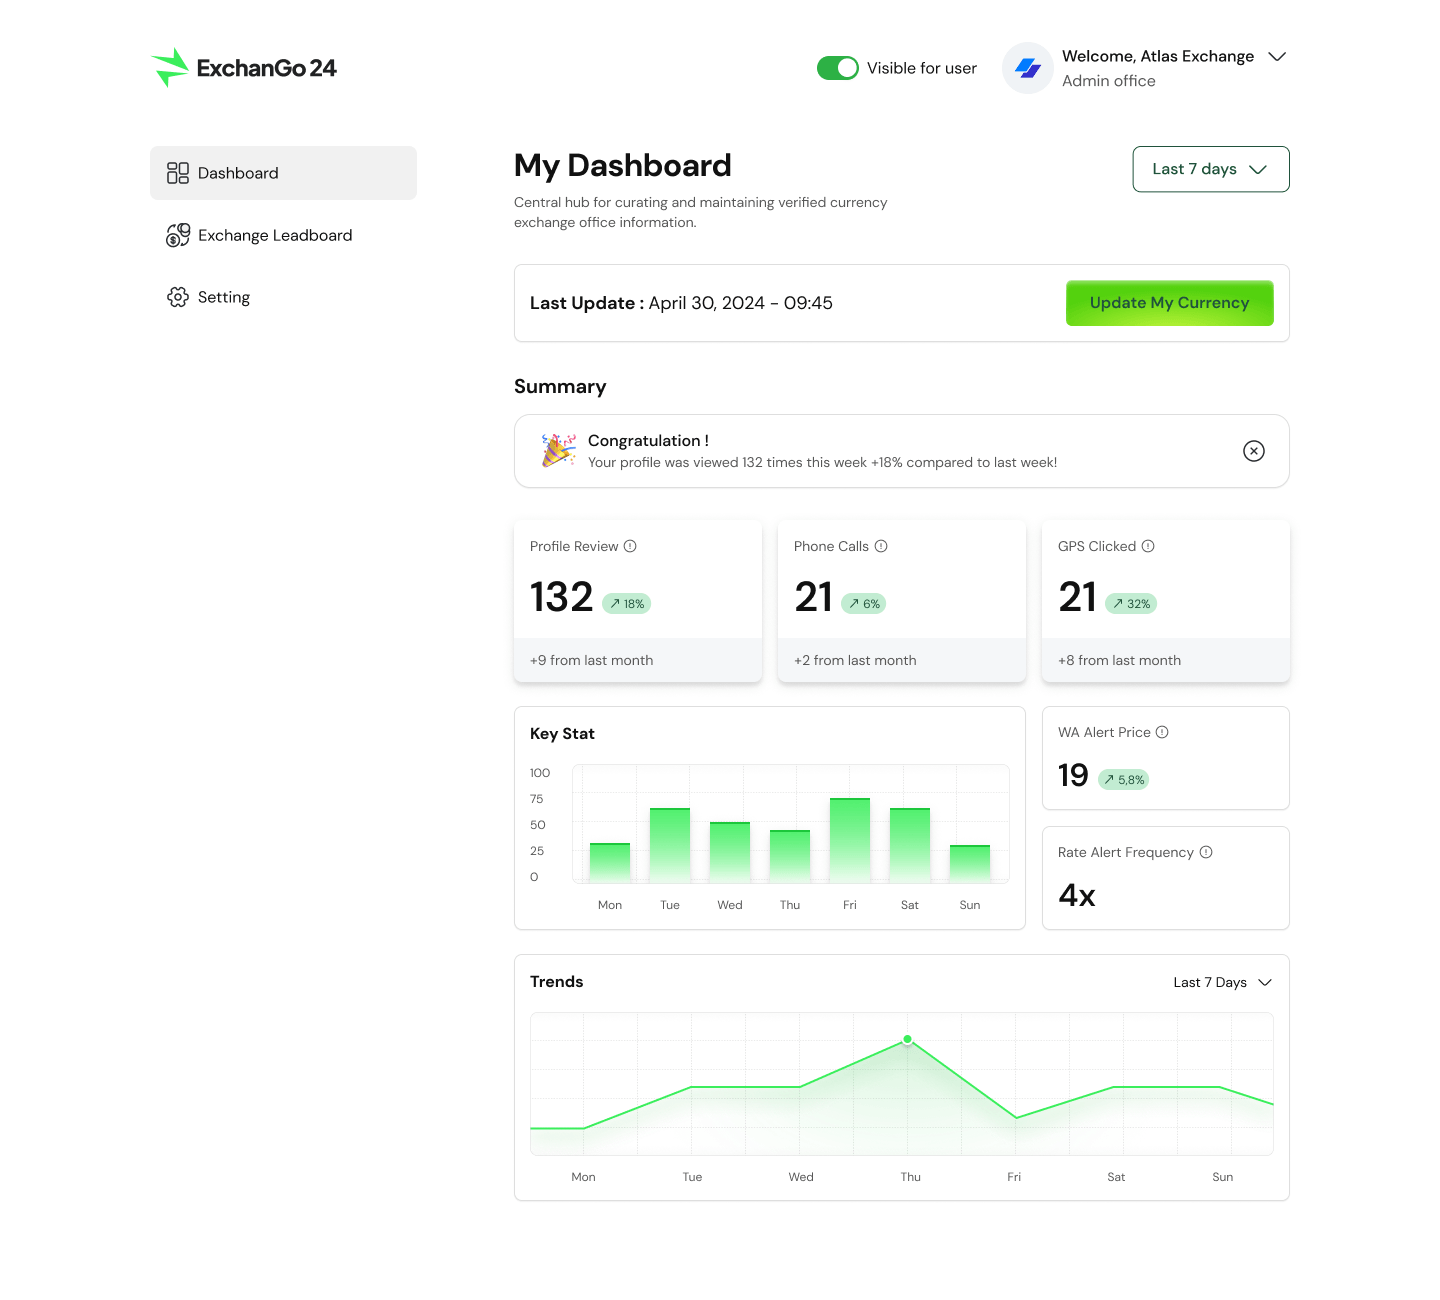Click the Atlas Exchange avatar icon

(x=1028, y=68)
